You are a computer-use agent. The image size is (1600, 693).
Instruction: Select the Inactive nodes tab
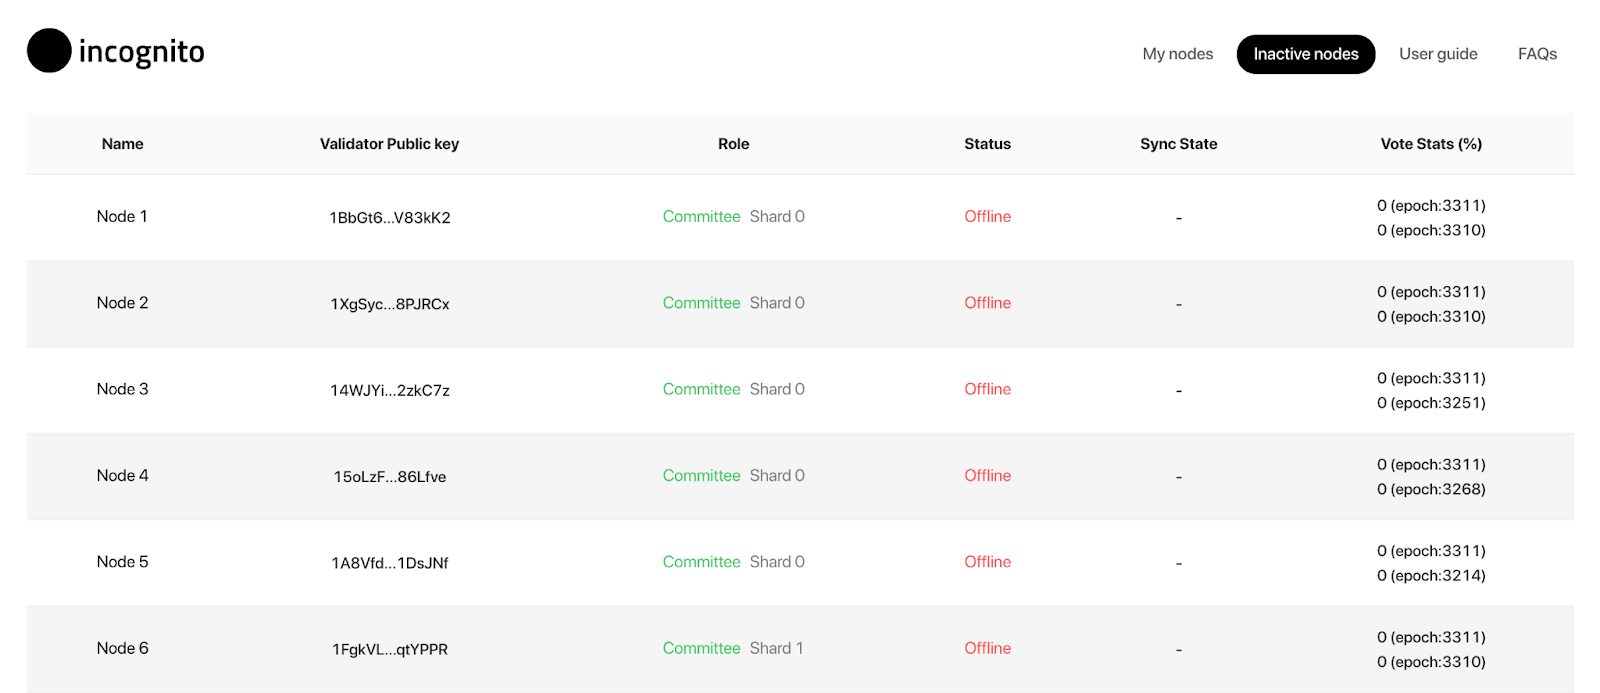tap(1306, 54)
